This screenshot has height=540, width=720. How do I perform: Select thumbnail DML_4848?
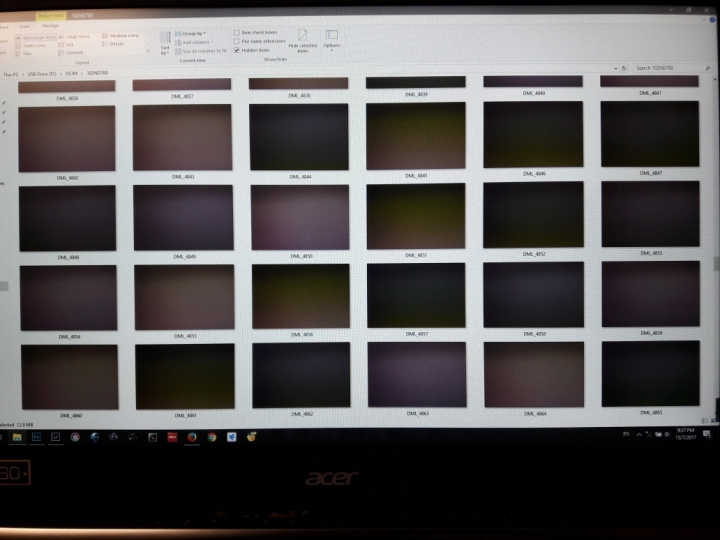click(x=68, y=219)
